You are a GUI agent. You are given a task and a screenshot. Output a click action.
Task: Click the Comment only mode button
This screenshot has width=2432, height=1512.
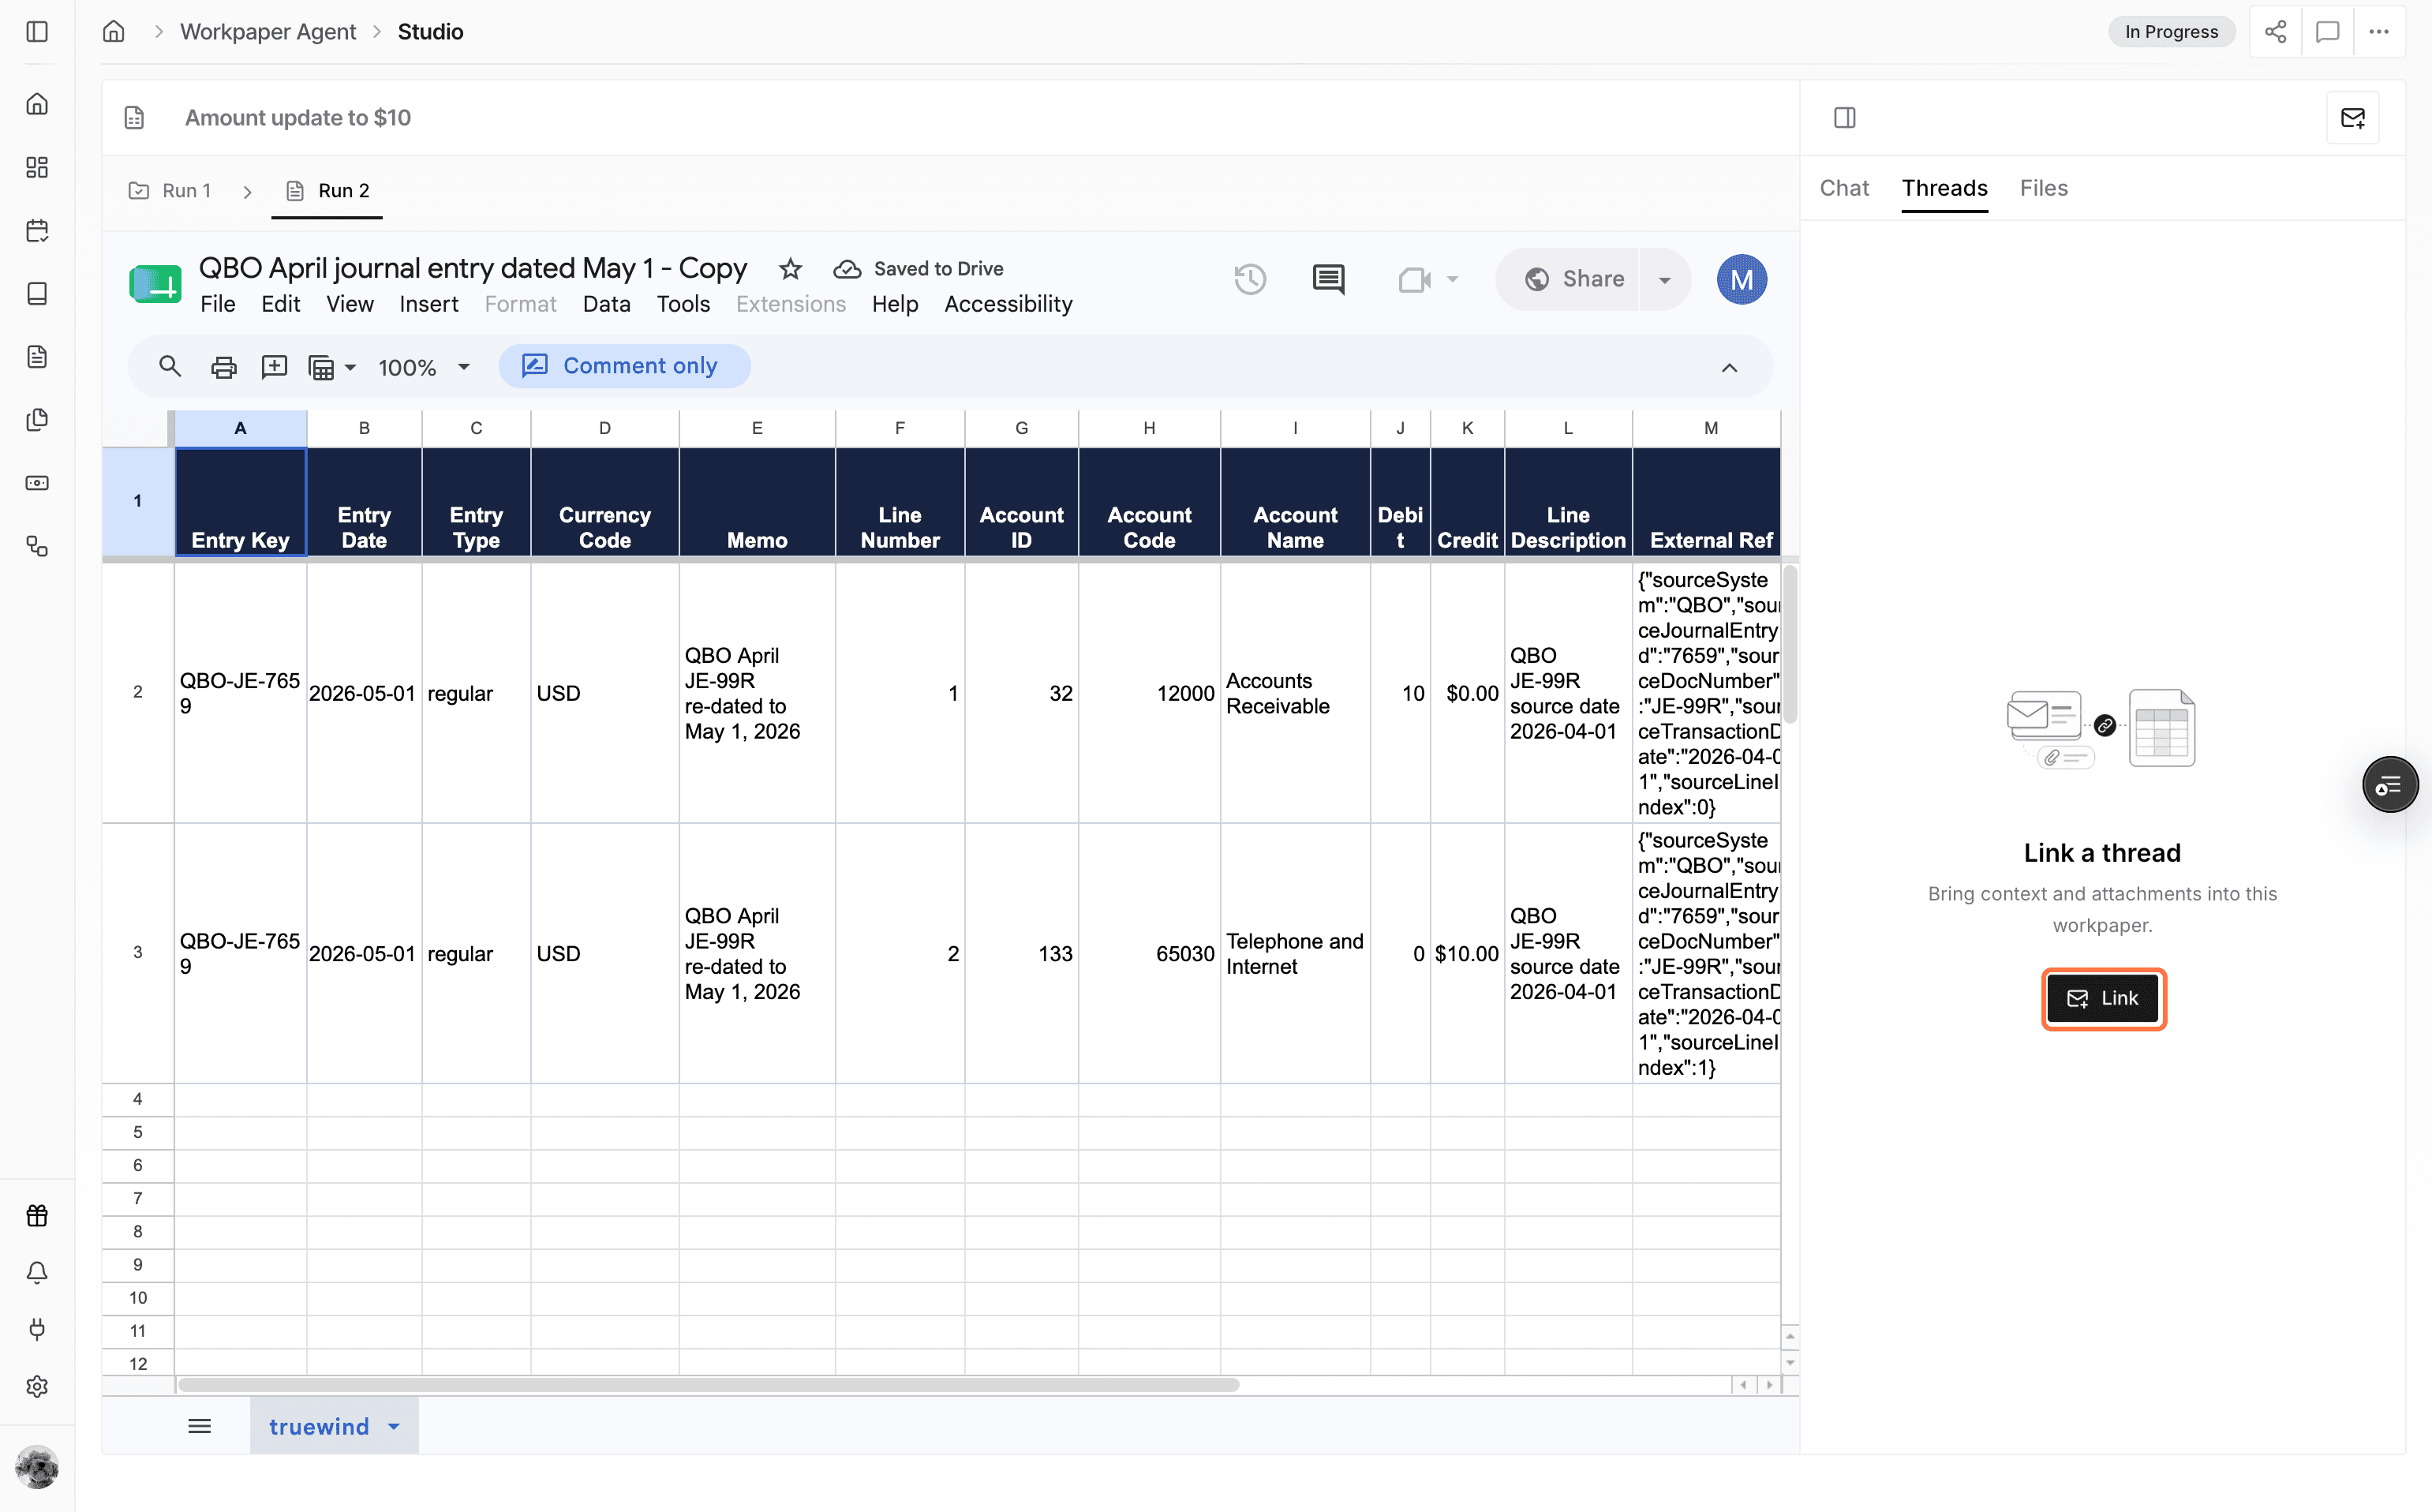[624, 366]
